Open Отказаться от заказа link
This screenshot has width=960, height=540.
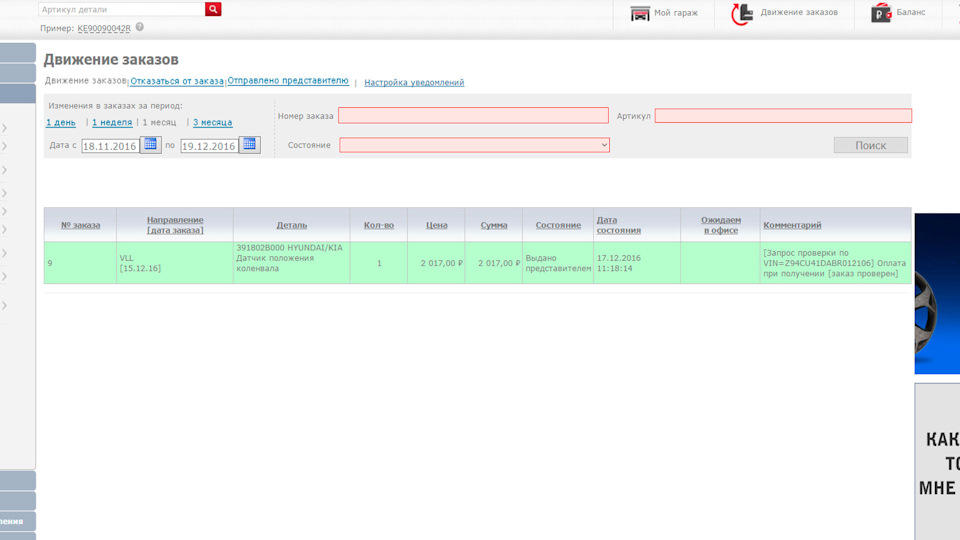click(177, 81)
